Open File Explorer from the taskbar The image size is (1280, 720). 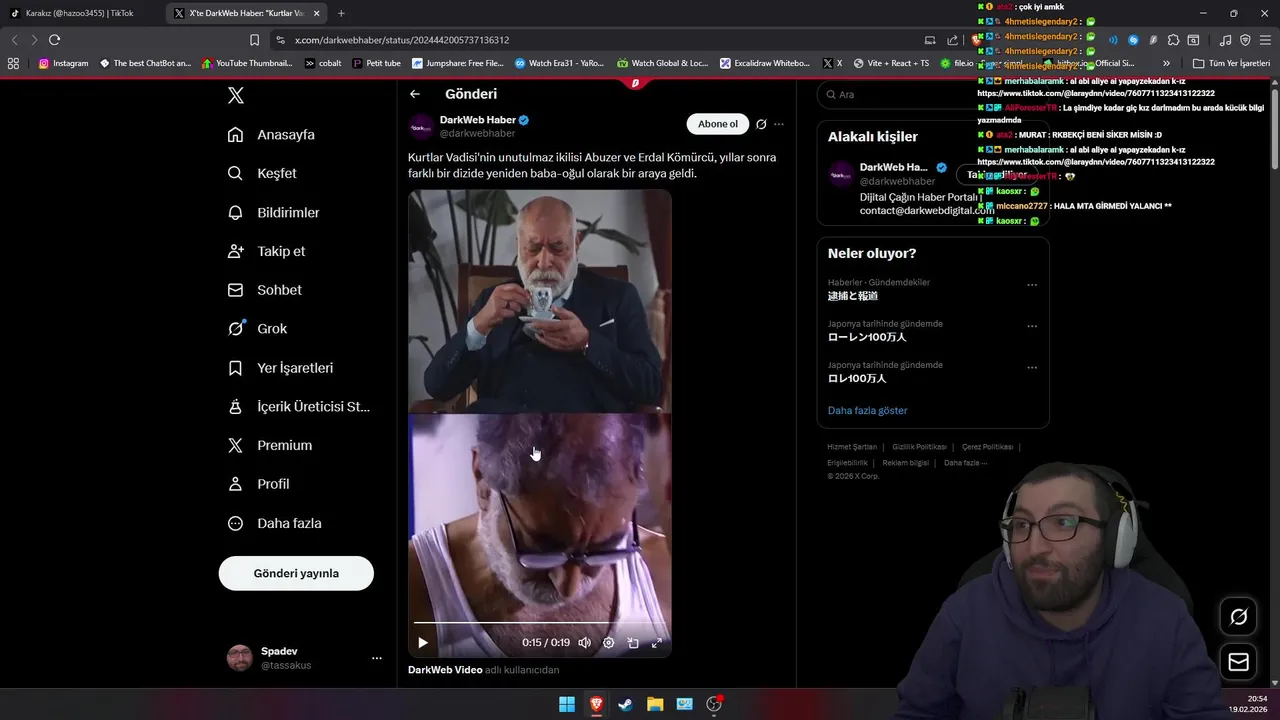click(x=655, y=704)
